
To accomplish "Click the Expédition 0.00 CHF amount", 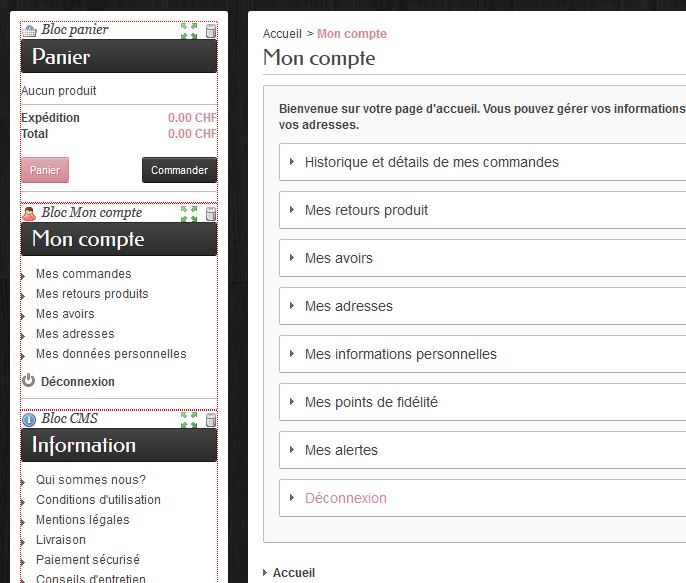I will (192, 118).
